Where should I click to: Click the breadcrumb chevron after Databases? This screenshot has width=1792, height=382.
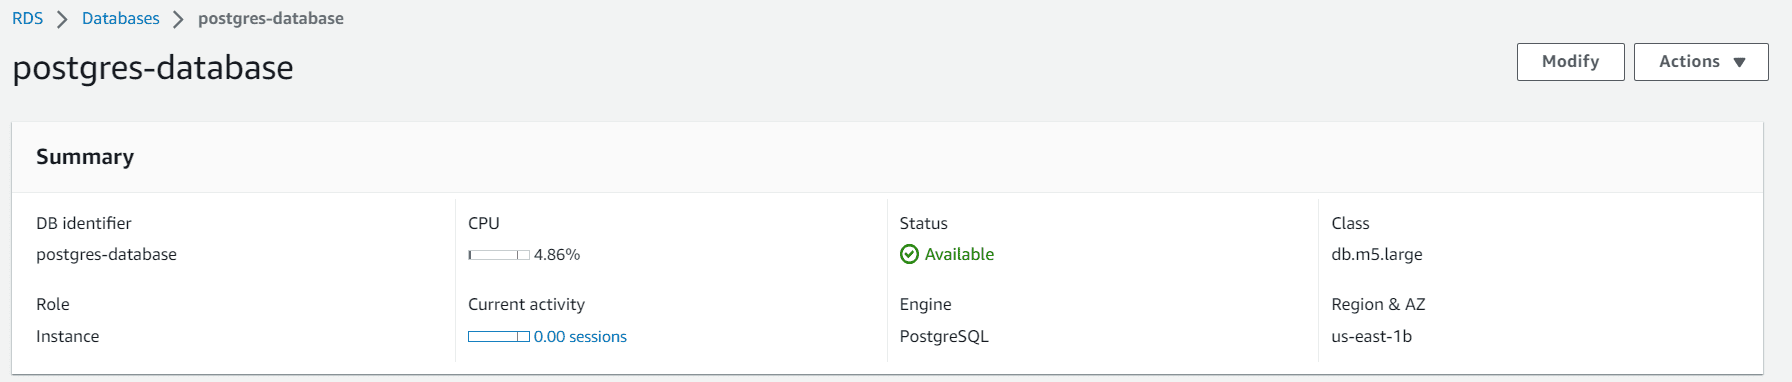point(178,19)
